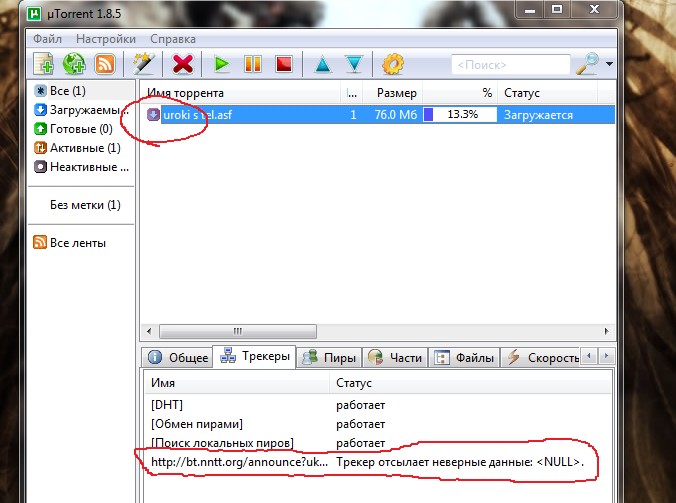Remove torrent with the red X icon
Screen dimensions: 676x503
(183, 64)
